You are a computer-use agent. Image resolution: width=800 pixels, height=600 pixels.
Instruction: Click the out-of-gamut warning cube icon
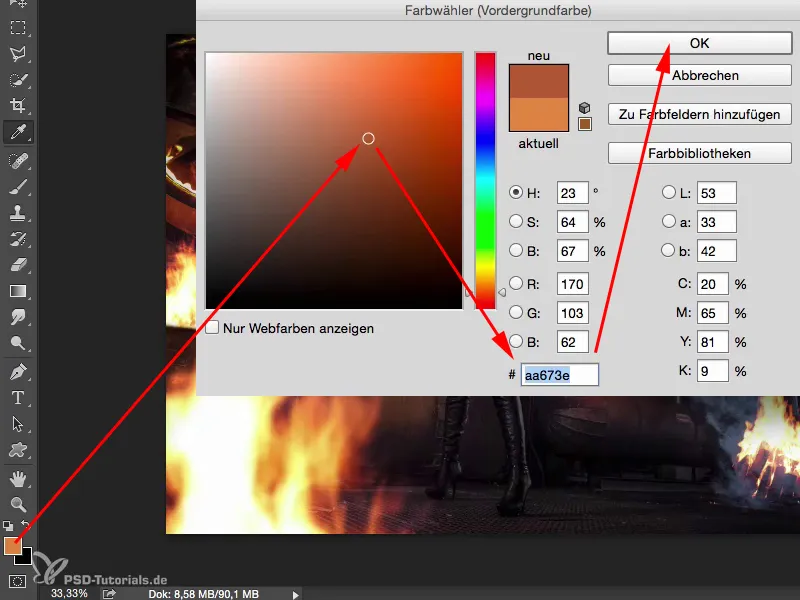585,108
